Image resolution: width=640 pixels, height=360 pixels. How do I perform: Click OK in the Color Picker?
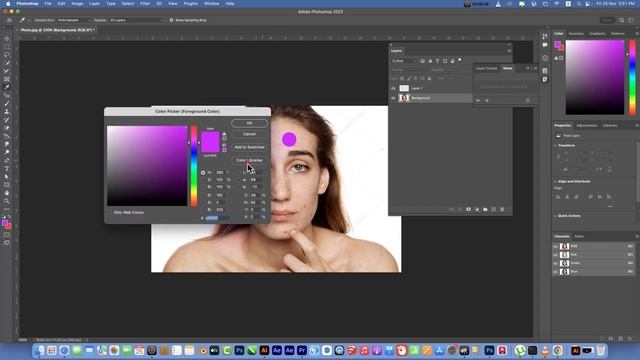pos(249,123)
